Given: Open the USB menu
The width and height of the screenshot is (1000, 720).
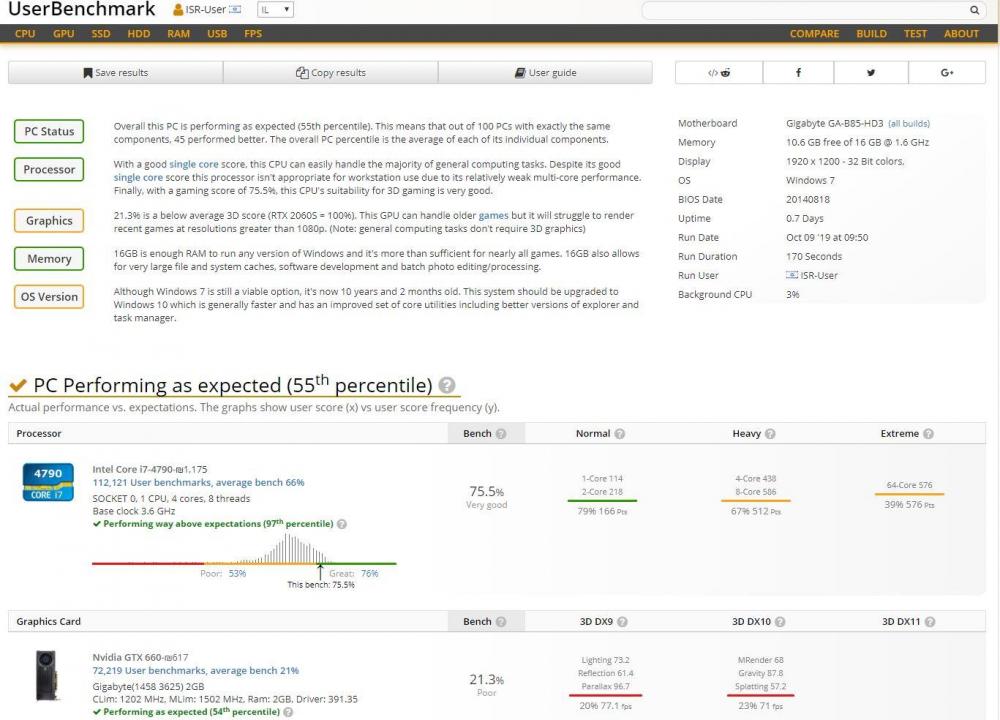Looking at the screenshot, I should pos(217,34).
